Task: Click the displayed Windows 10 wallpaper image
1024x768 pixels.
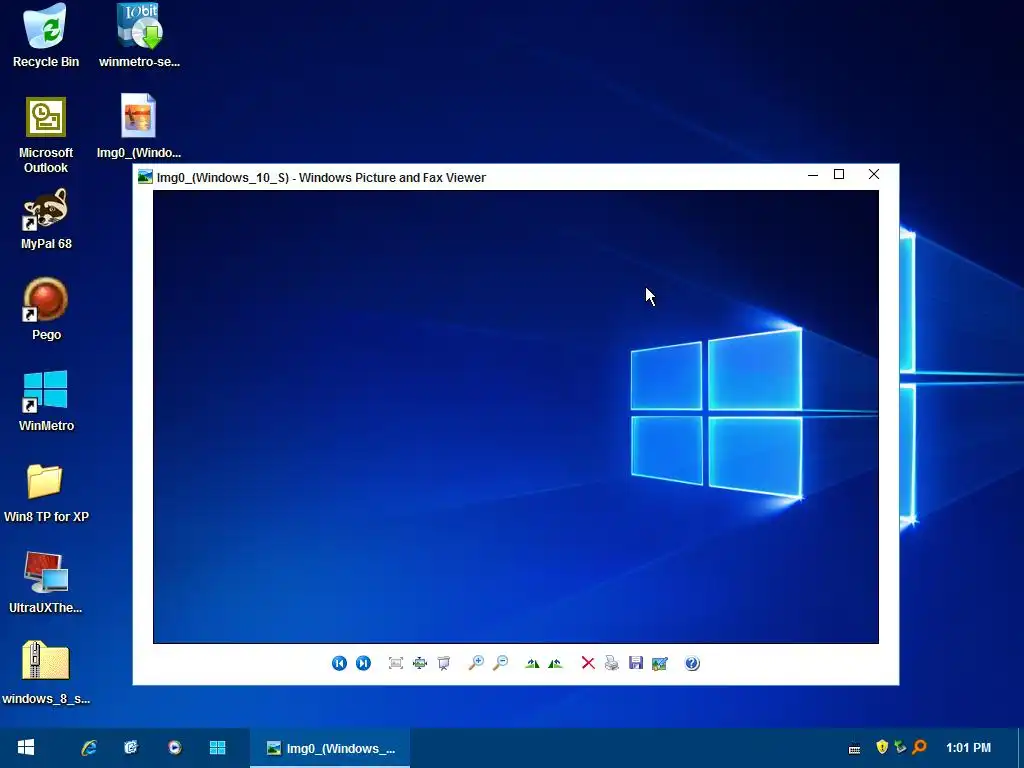Action: 516,417
